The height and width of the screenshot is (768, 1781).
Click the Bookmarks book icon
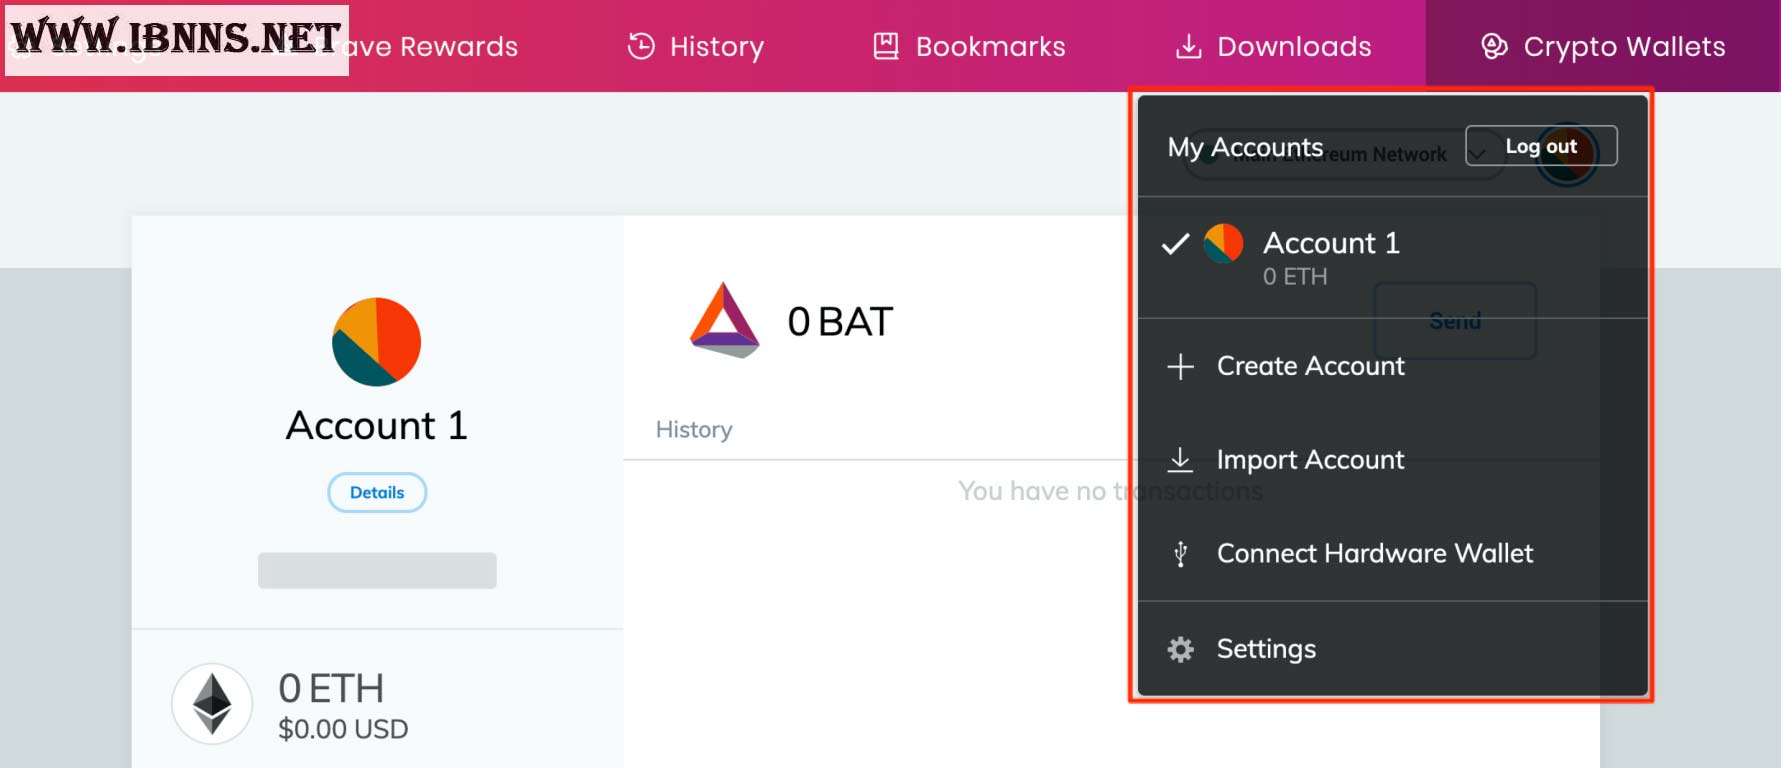pyautogui.click(x=886, y=46)
